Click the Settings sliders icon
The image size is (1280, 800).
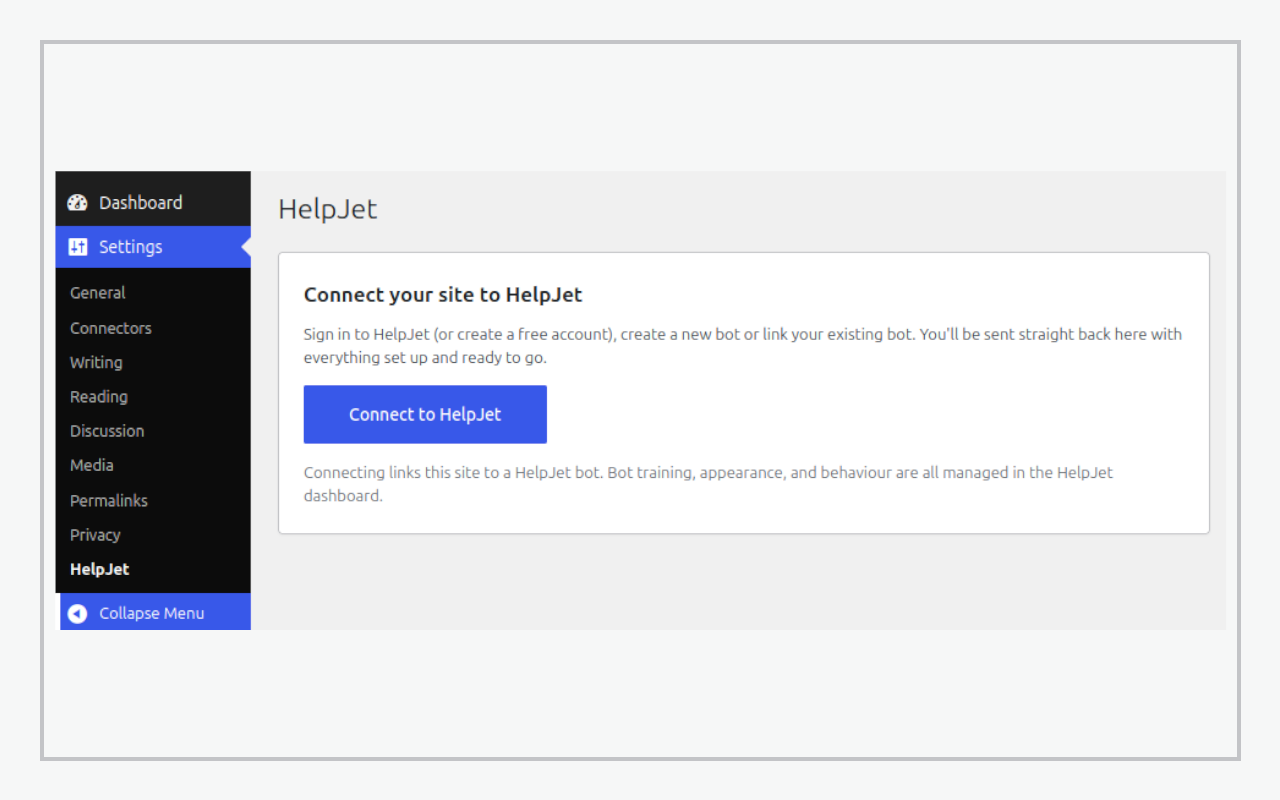[78, 247]
